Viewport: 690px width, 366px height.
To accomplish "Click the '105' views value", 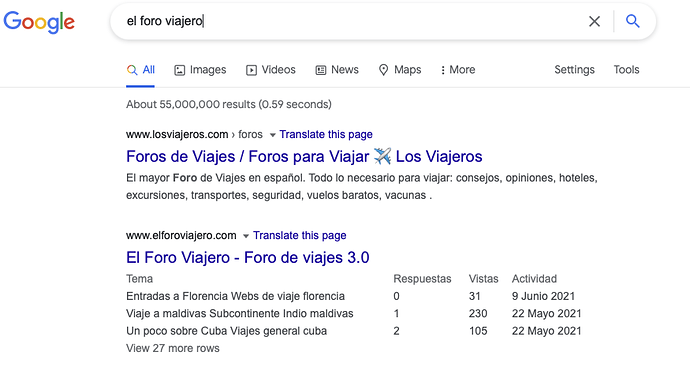I will (x=478, y=331).
